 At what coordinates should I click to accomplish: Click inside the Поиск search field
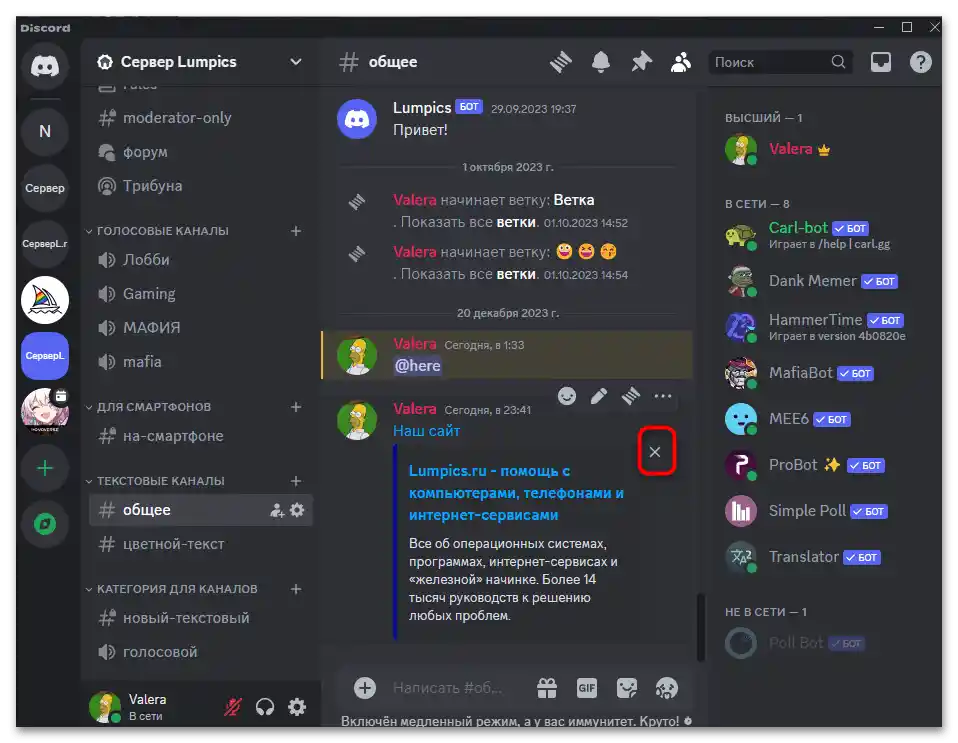[770, 61]
